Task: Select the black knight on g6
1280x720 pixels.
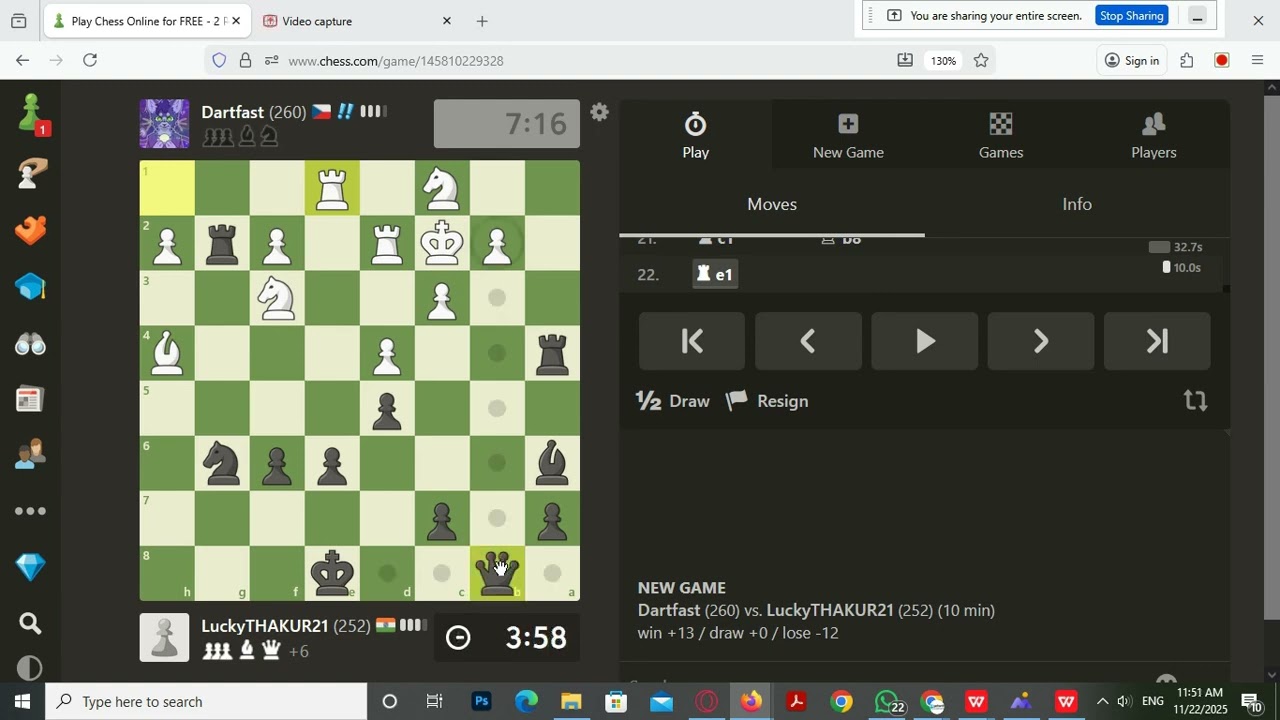Action: click(x=222, y=463)
